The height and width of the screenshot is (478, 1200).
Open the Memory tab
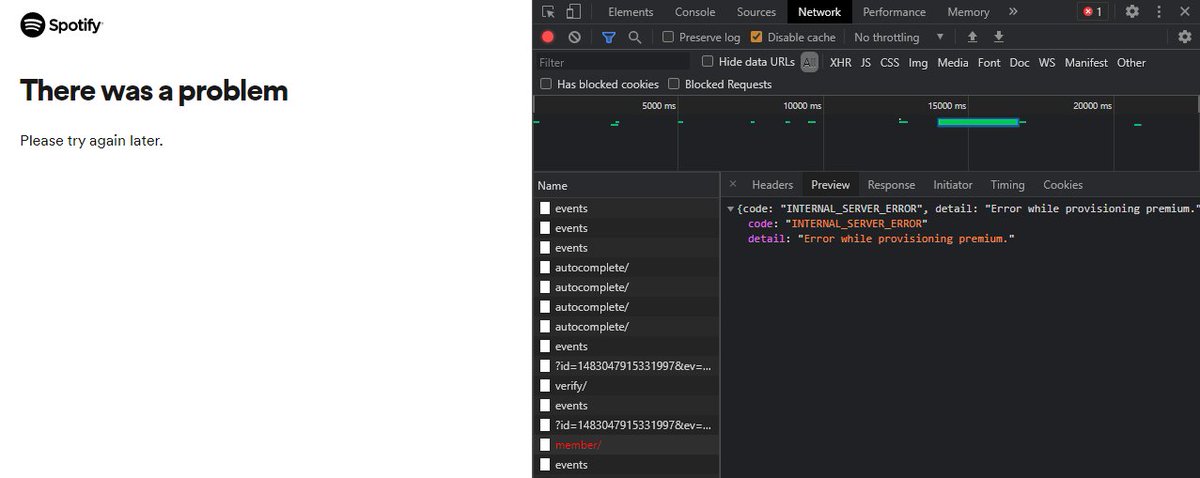pos(968,12)
